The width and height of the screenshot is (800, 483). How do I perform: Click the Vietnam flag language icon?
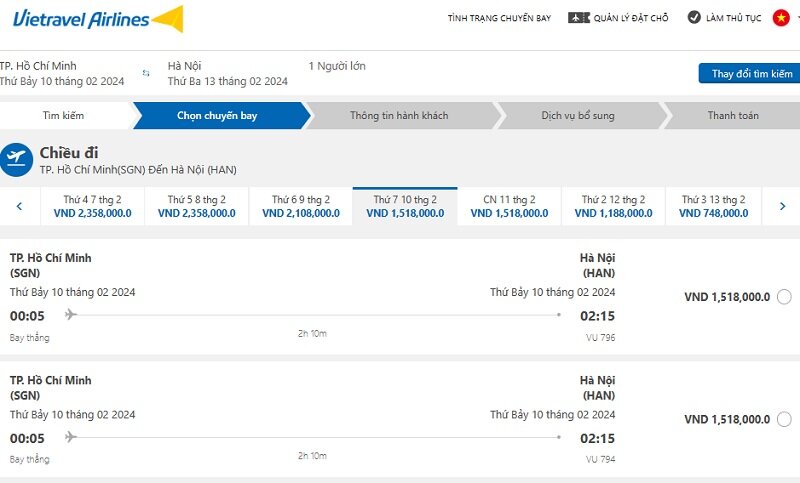pyautogui.click(x=780, y=18)
